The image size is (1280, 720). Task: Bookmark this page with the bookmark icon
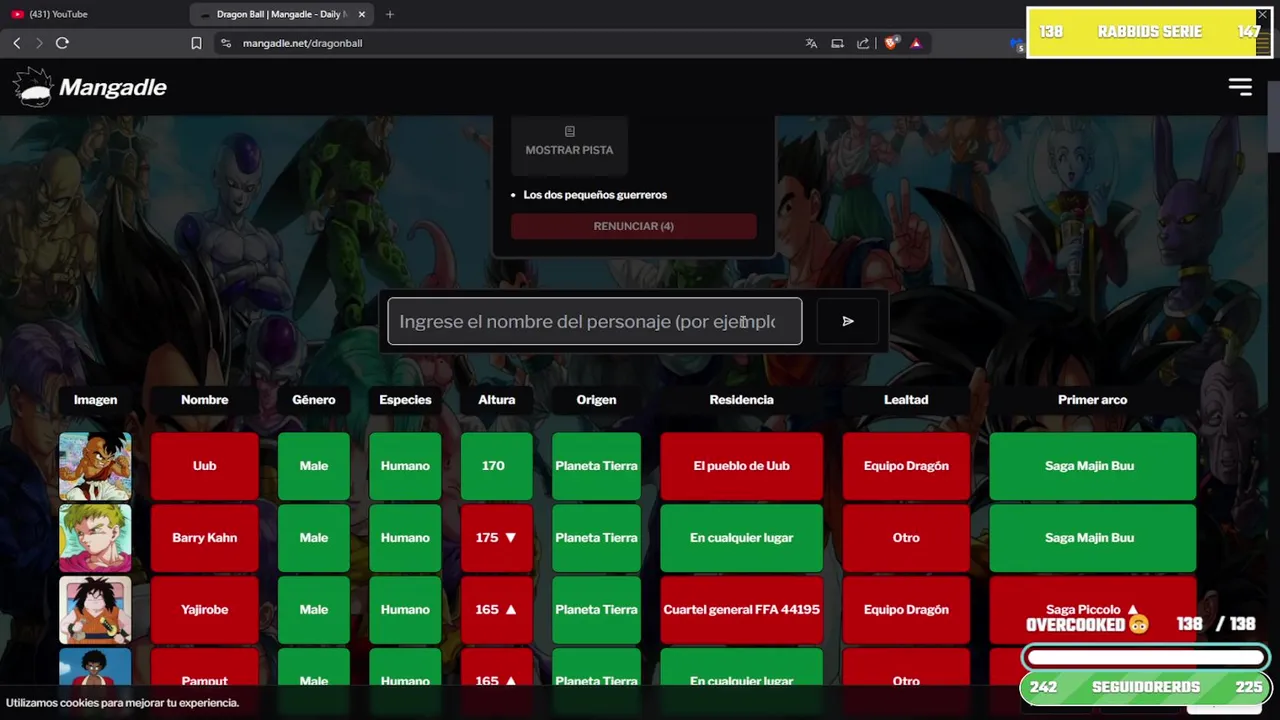point(196,43)
